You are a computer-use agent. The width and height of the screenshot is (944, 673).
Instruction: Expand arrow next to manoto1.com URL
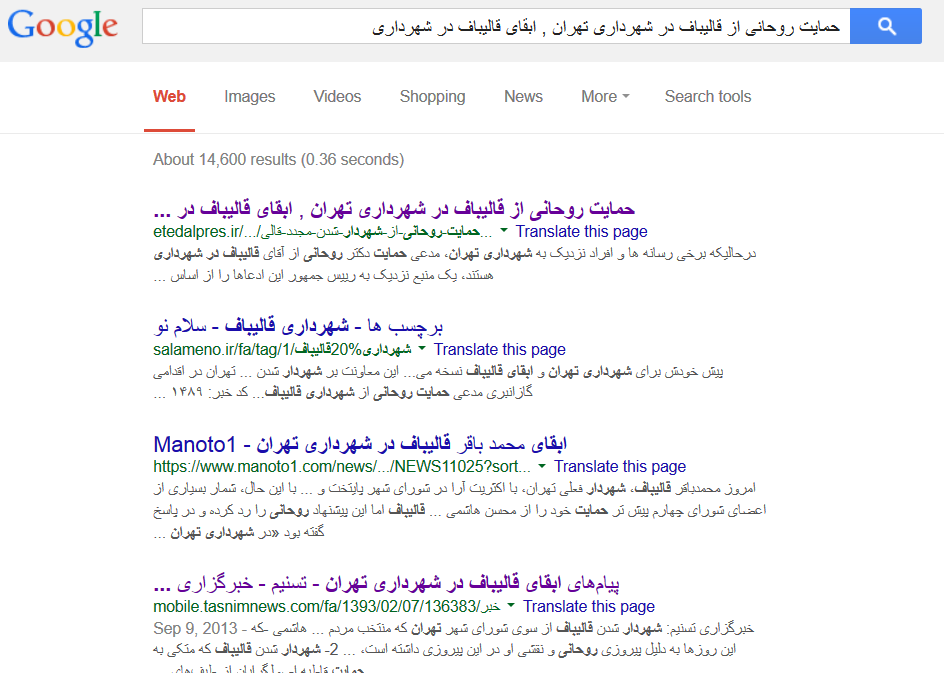tap(542, 466)
